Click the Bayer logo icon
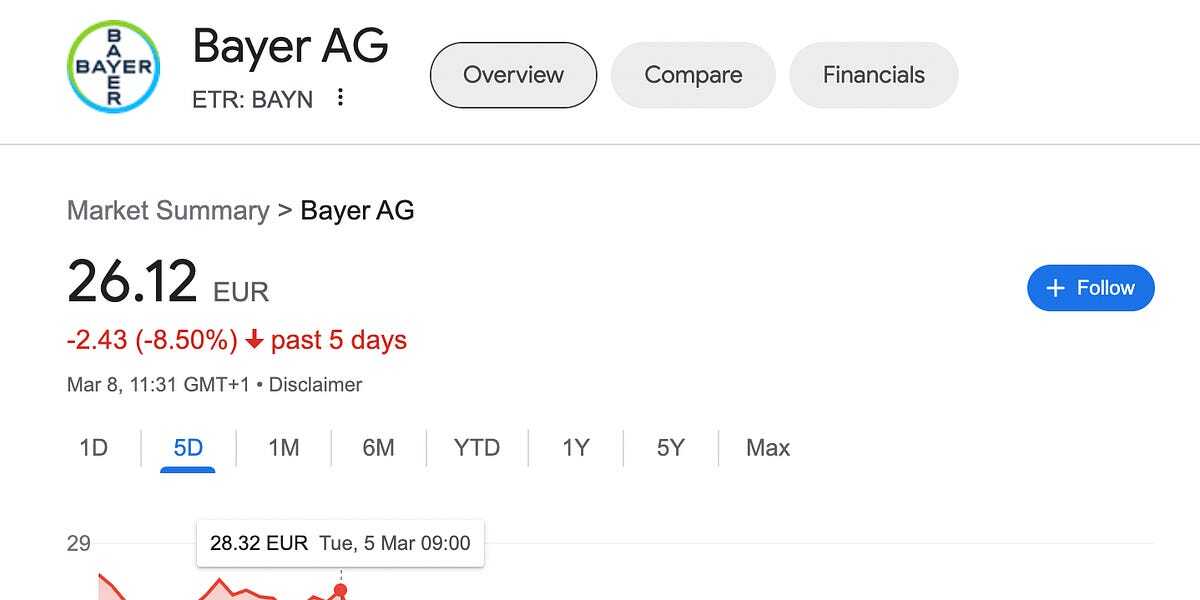The height and width of the screenshot is (600, 1200). [114, 67]
